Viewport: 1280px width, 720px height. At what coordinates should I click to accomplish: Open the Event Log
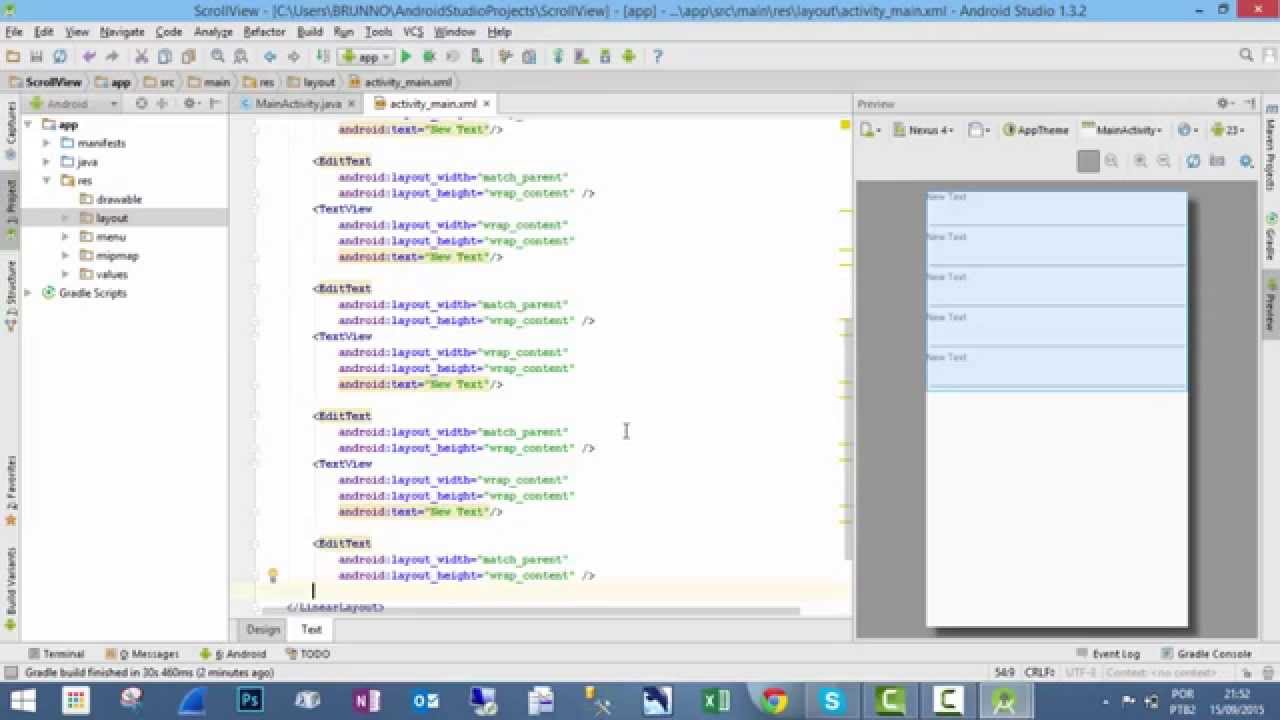click(x=1108, y=654)
